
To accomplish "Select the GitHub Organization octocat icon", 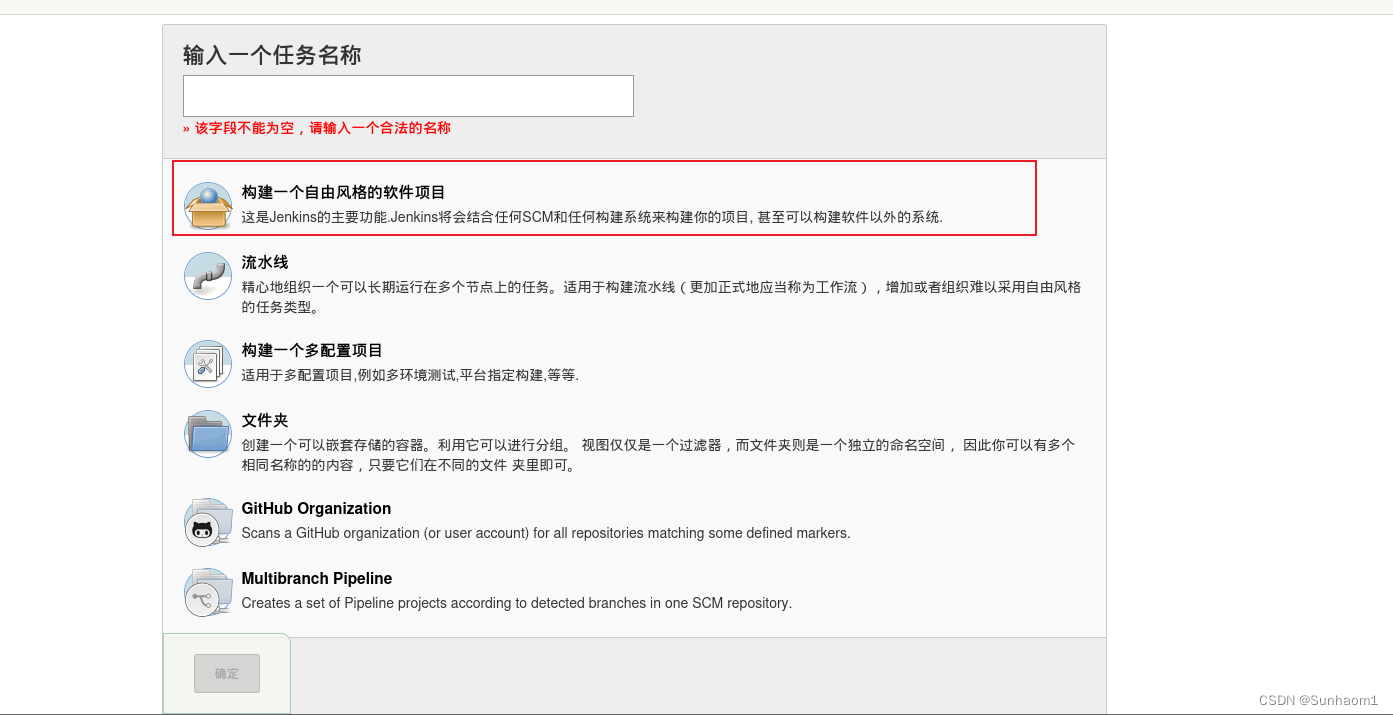I will tap(208, 522).
